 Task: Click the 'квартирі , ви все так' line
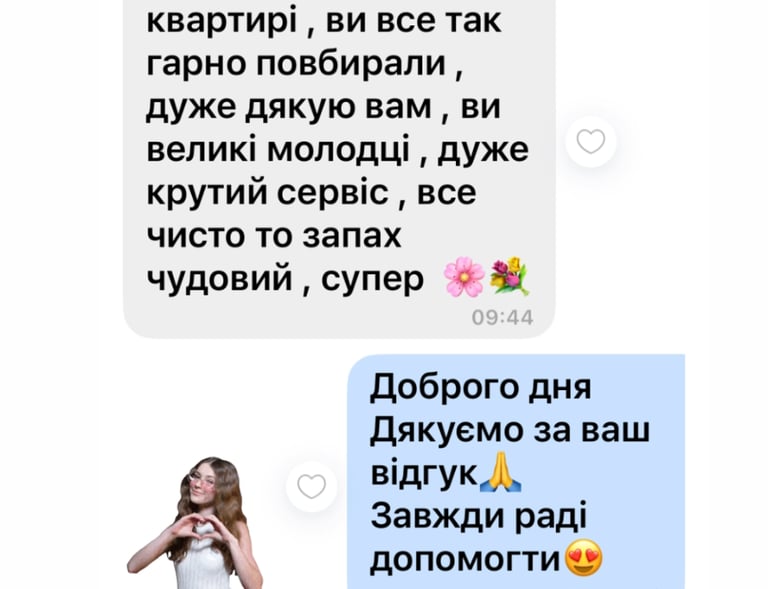324,21
